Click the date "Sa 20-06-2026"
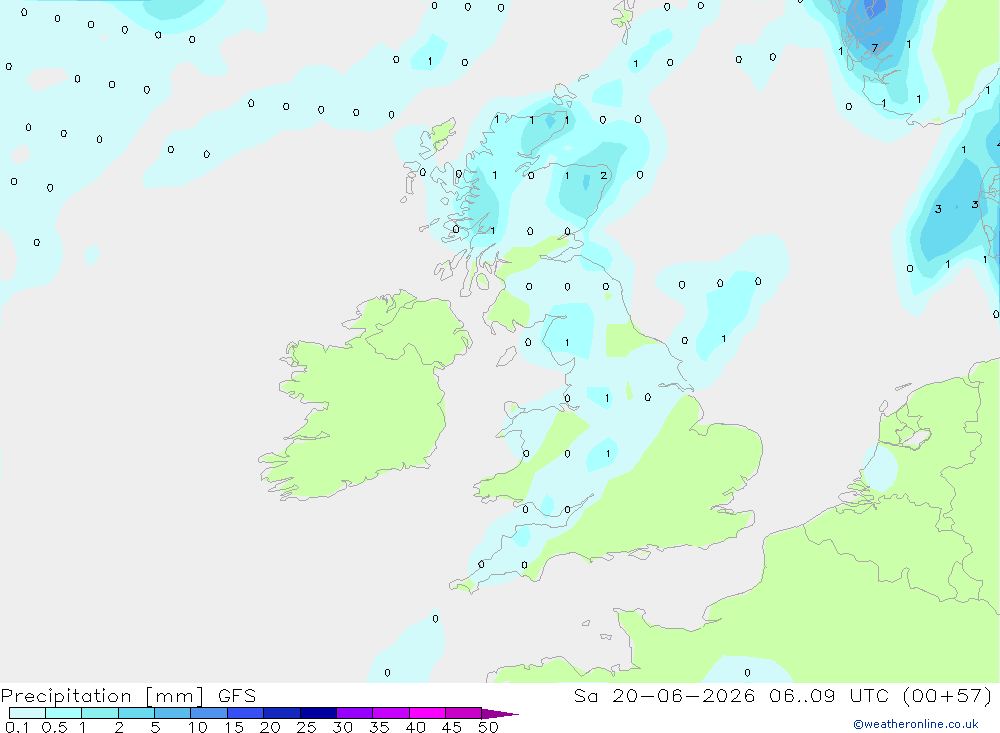This screenshot has height=733, width=1000. (x=665, y=695)
